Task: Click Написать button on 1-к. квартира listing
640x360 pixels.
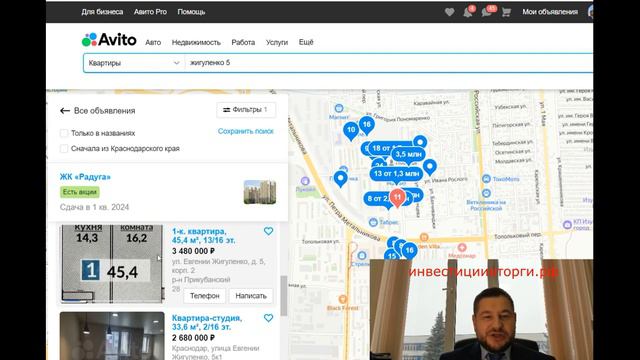Action: (x=251, y=296)
